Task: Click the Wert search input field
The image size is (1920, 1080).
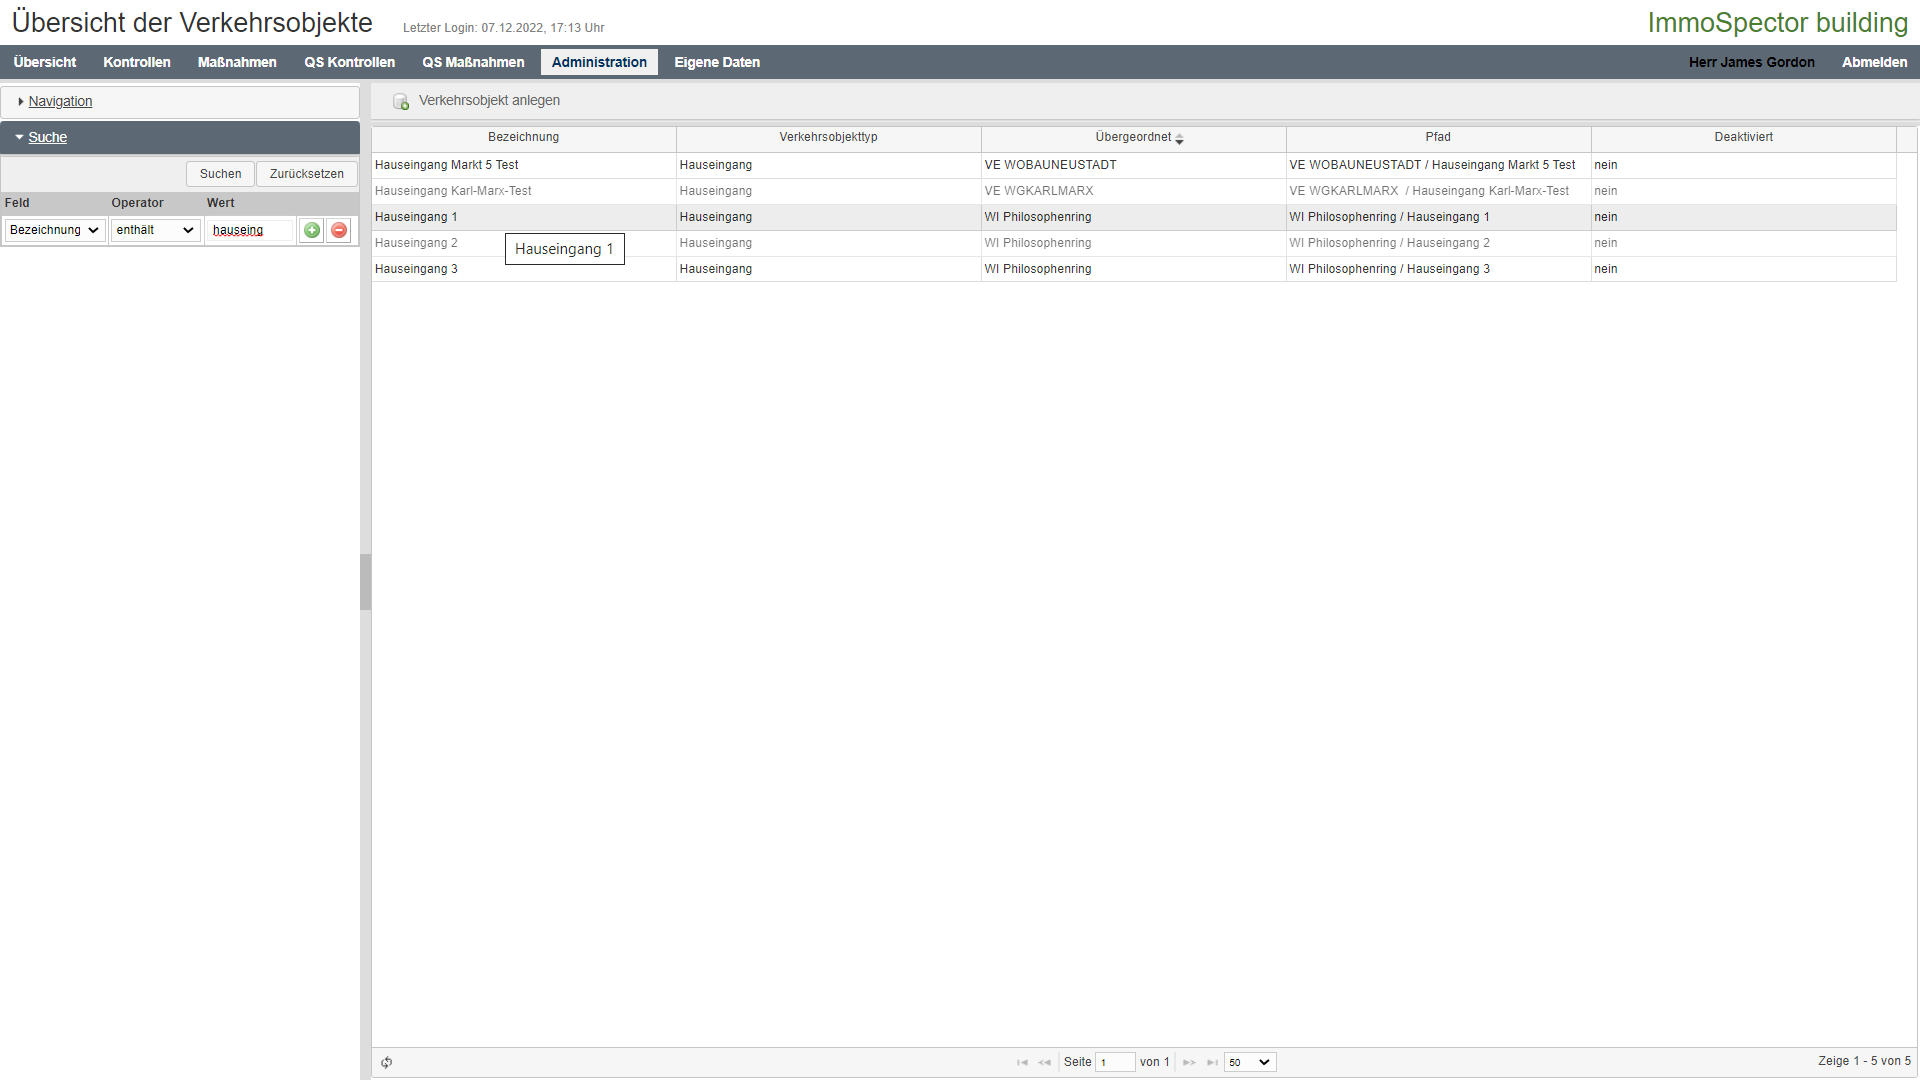Action: coord(250,231)
